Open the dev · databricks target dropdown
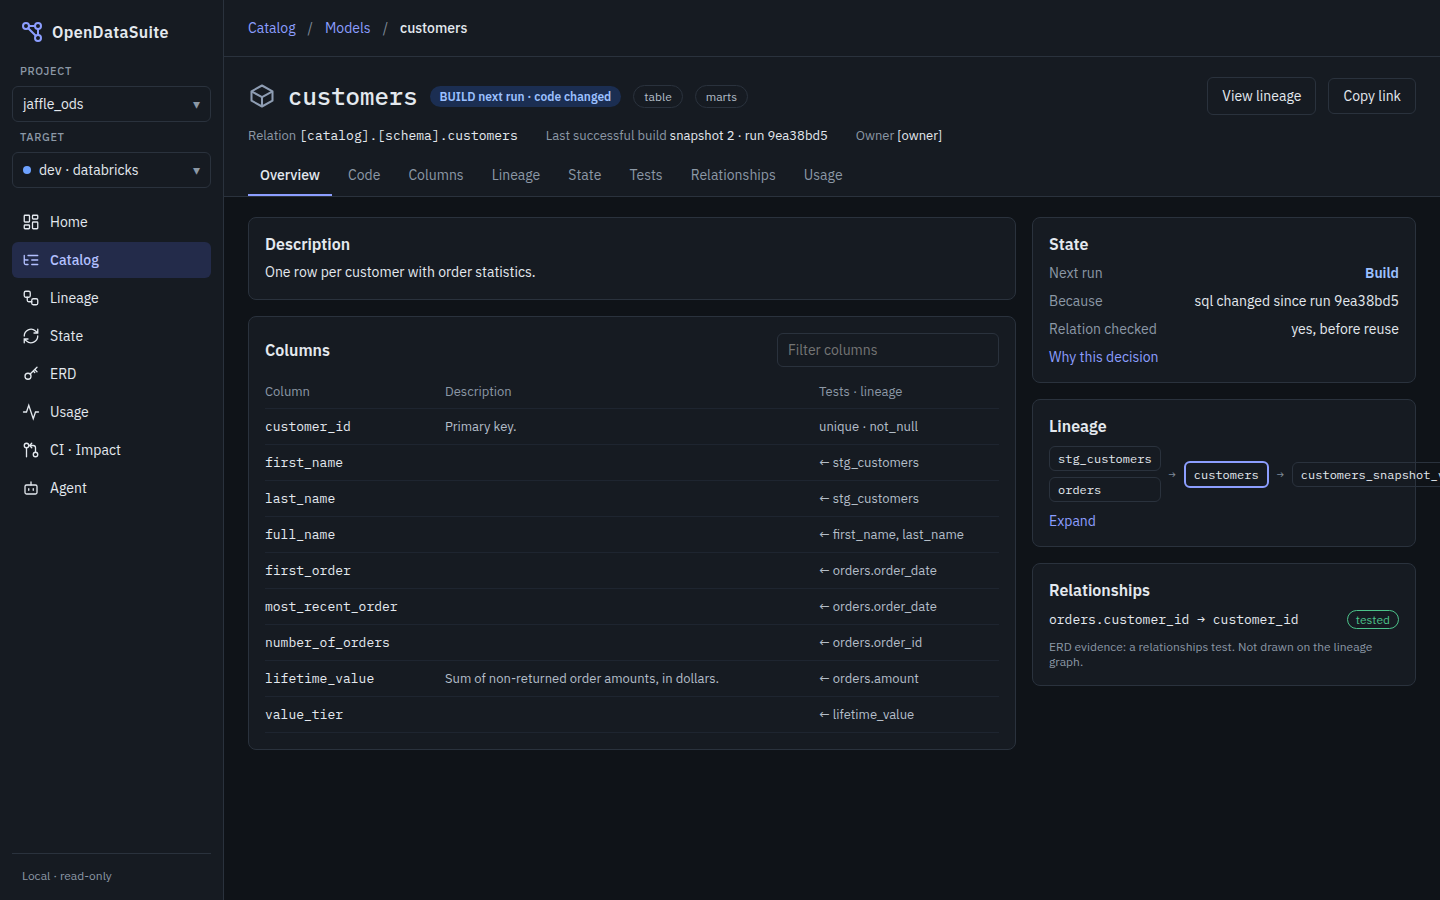The height and width of the screenshot is (900, 1440). [111, 170]
